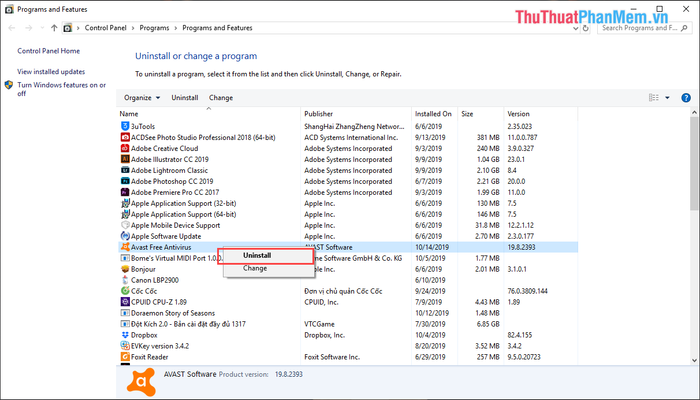Viewport: 700px width, 400px height.
Task: Open recent locations dropdown arrow
Action: click(42, 28)
